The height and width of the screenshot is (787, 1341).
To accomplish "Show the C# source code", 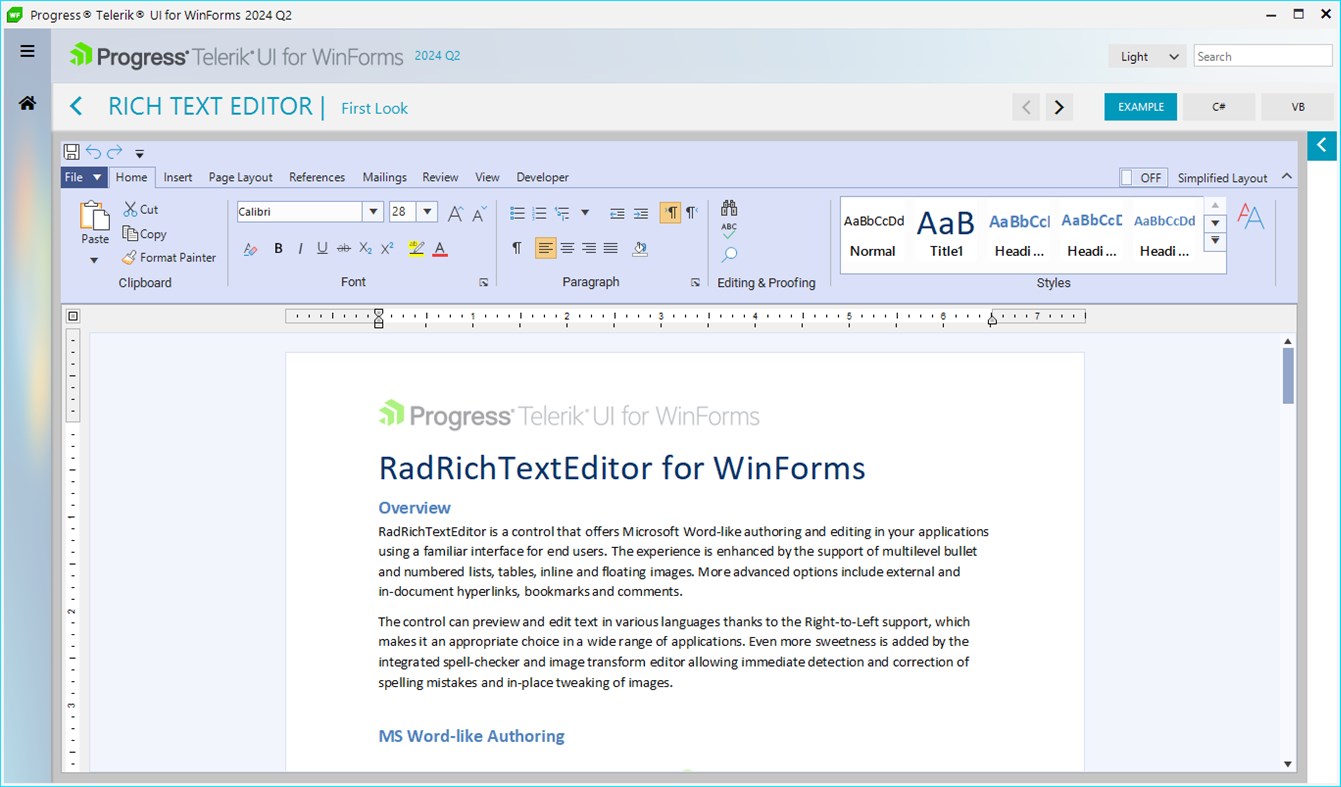I will 1219,107.
